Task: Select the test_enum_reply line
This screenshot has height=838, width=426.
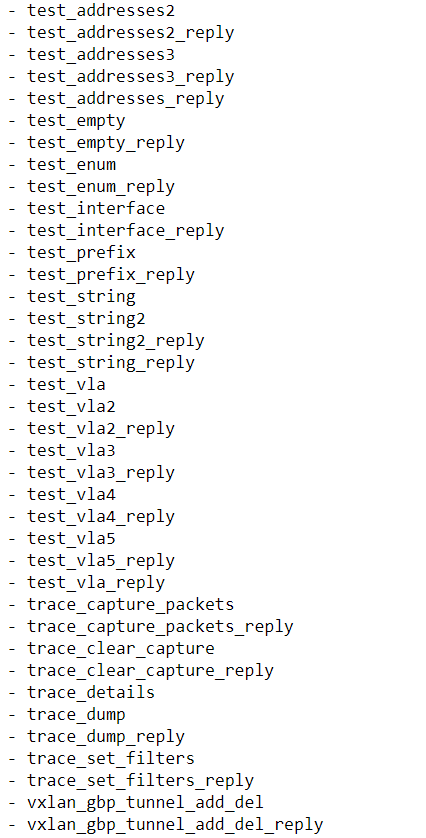Action: [x=101, y=187]
